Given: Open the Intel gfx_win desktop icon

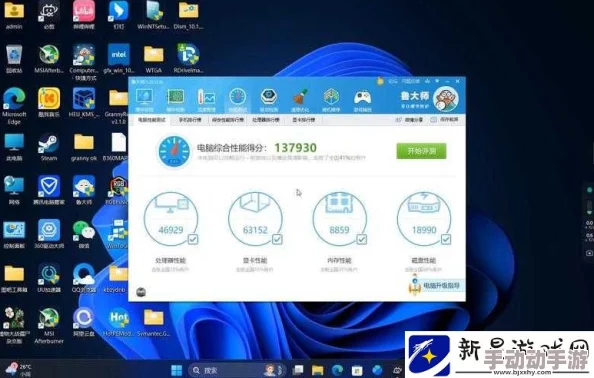Looking at the screenshot, I should [119, 59].
